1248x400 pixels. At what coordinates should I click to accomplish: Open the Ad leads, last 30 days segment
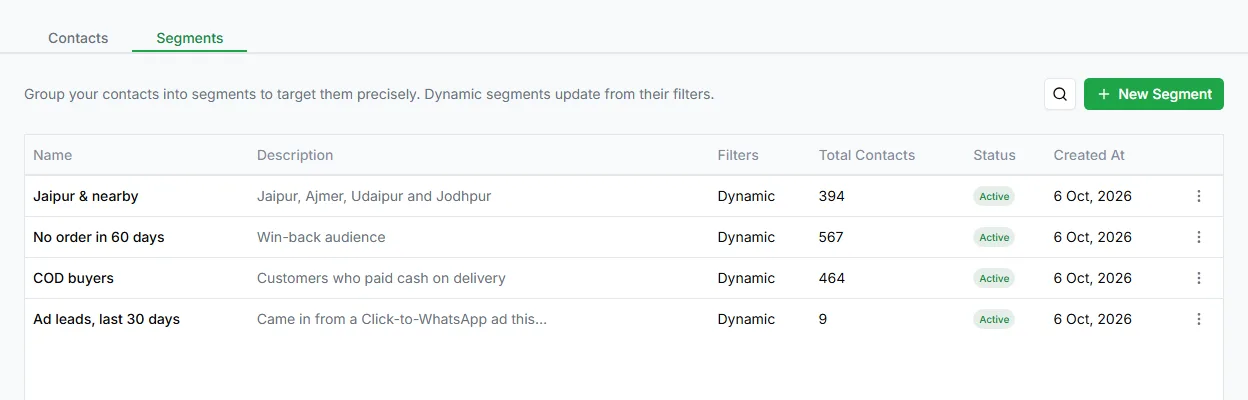point(107,319)
